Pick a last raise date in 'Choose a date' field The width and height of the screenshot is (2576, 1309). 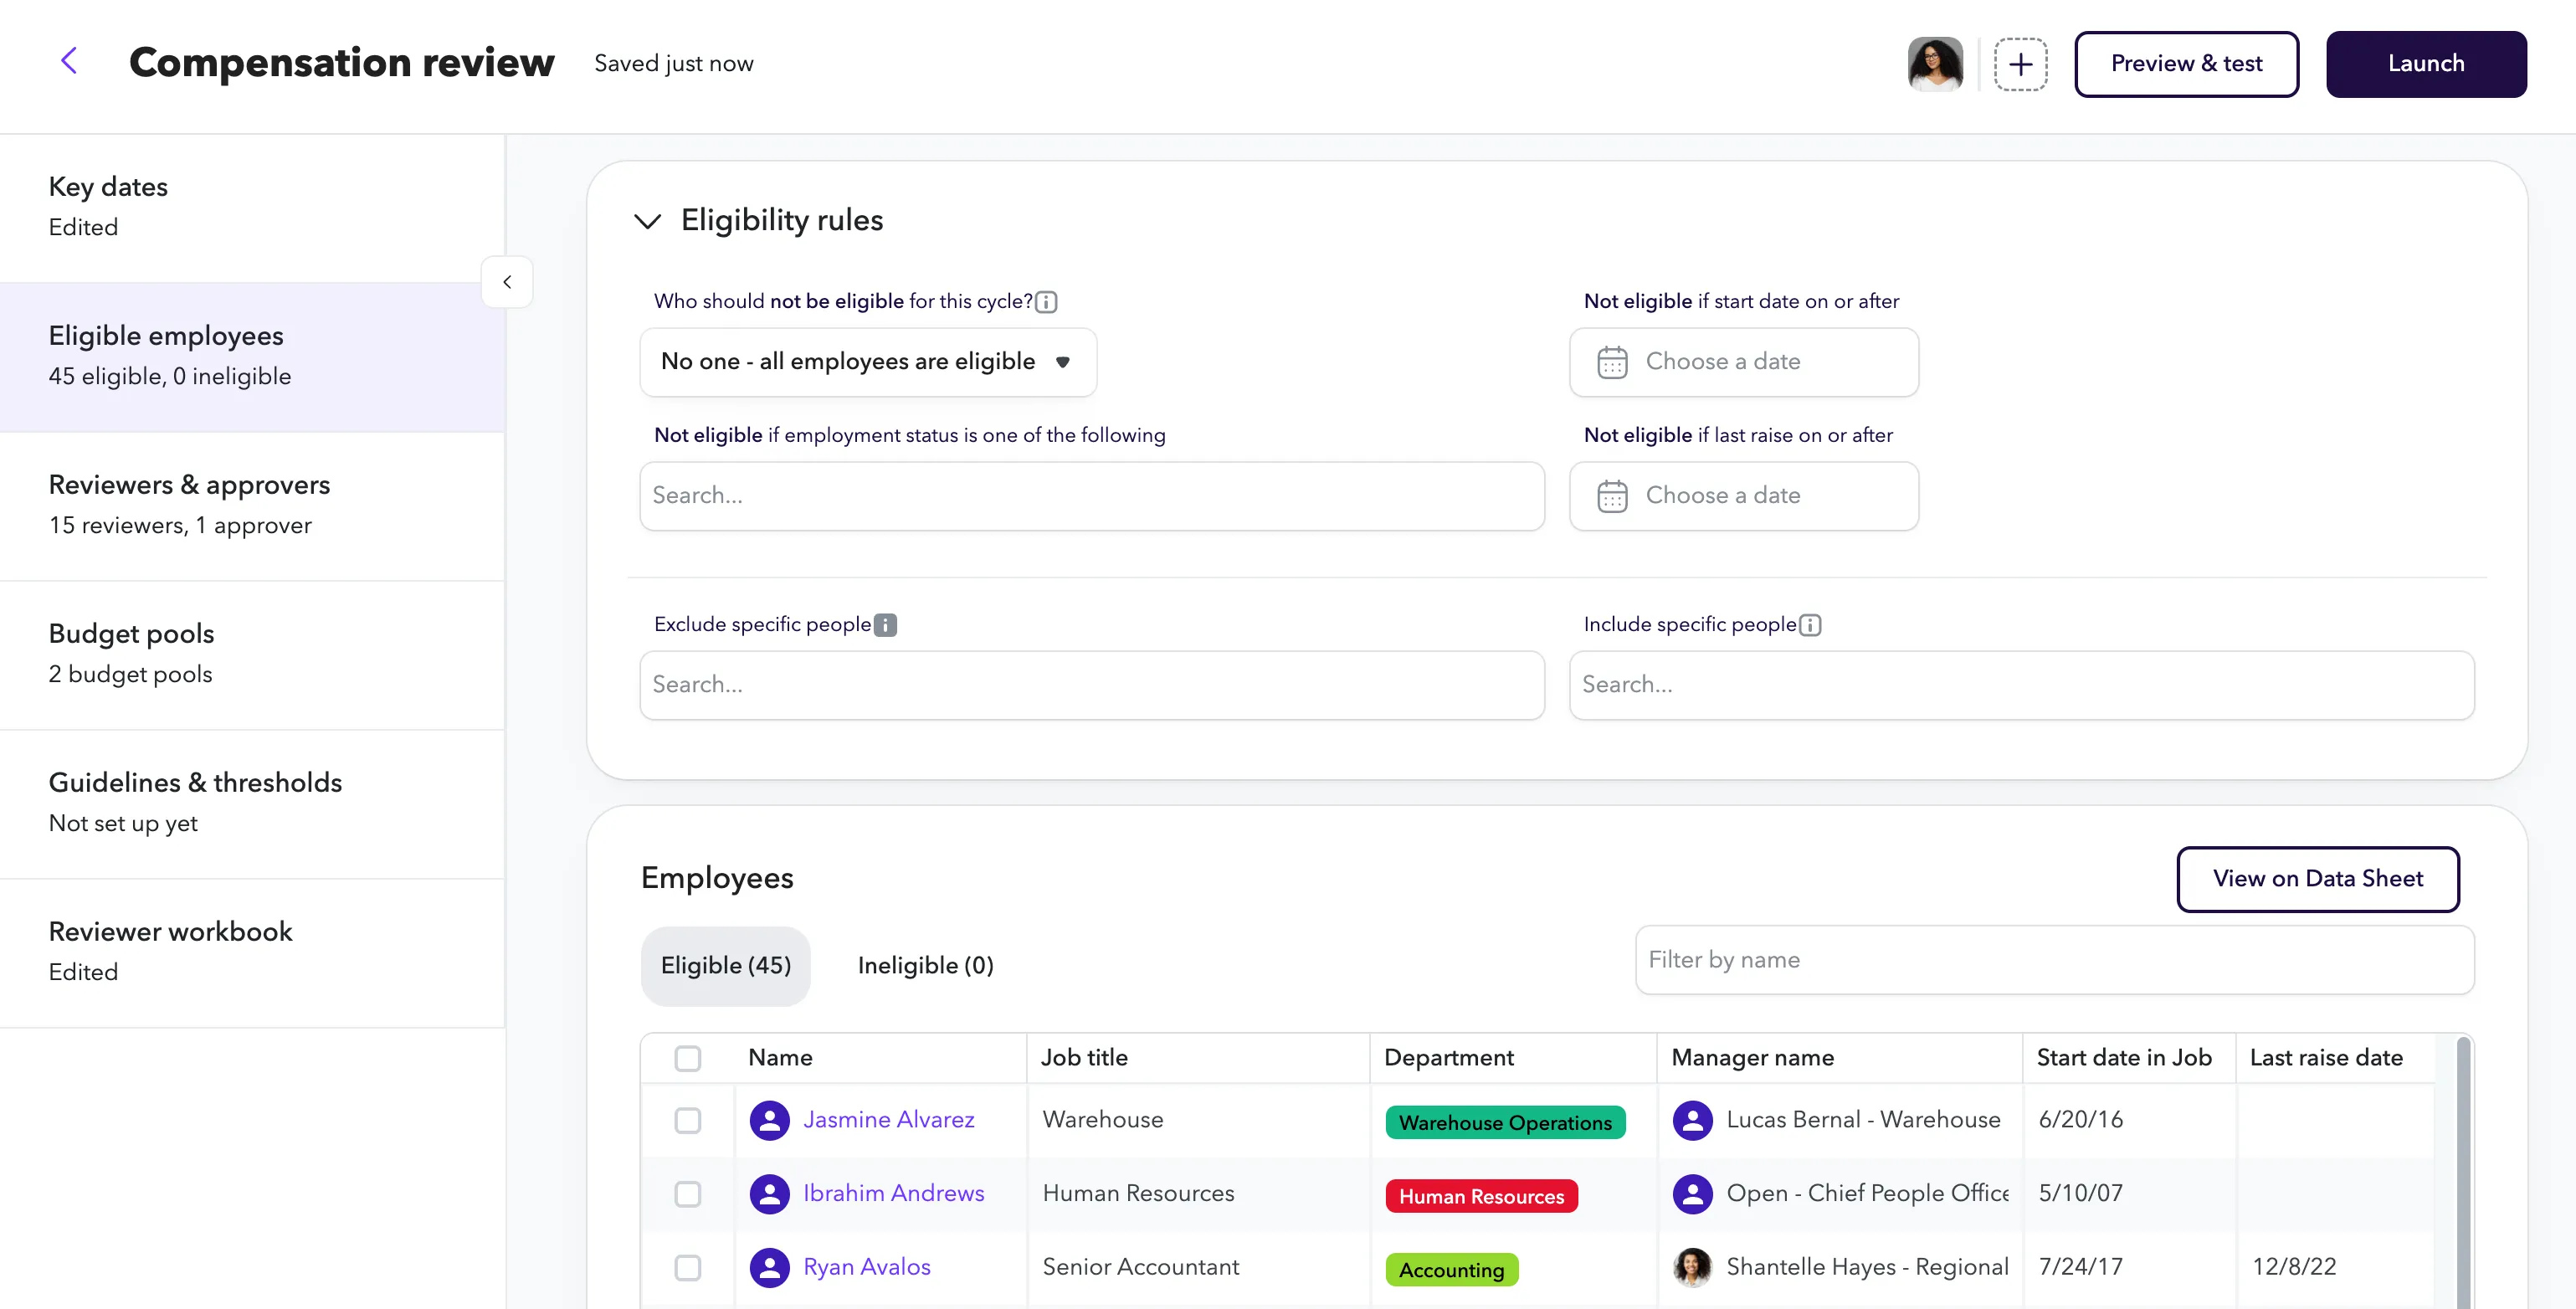click(x=1744, y=496)
